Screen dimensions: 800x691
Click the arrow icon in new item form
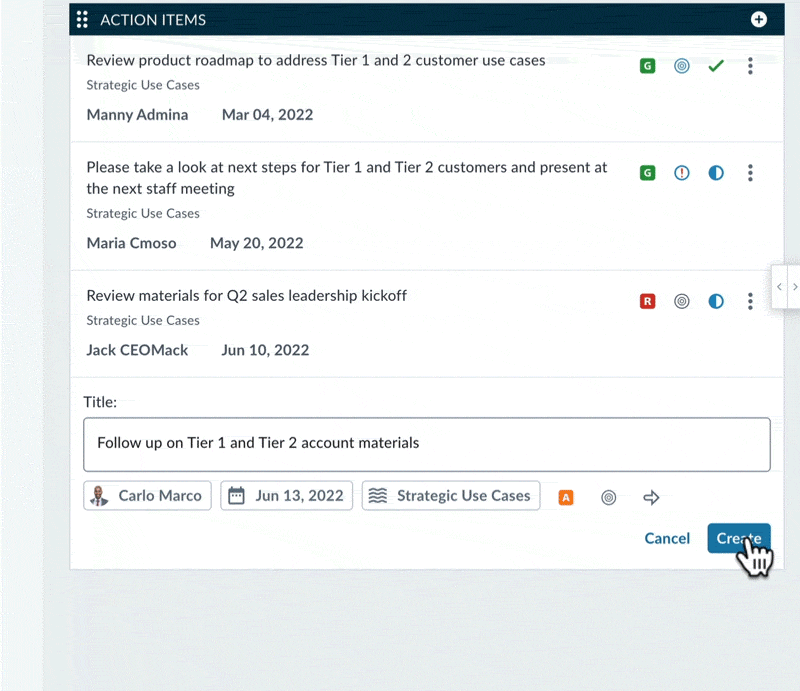click(x=651, y=497)
